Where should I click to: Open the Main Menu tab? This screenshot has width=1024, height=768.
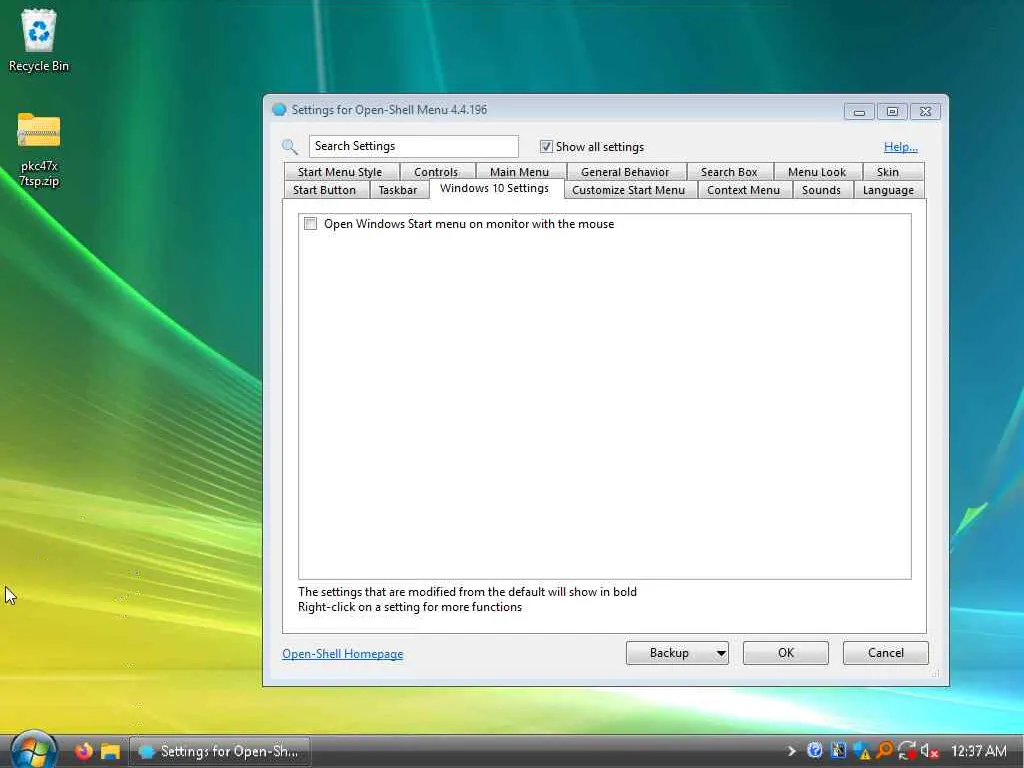(519, 172)
